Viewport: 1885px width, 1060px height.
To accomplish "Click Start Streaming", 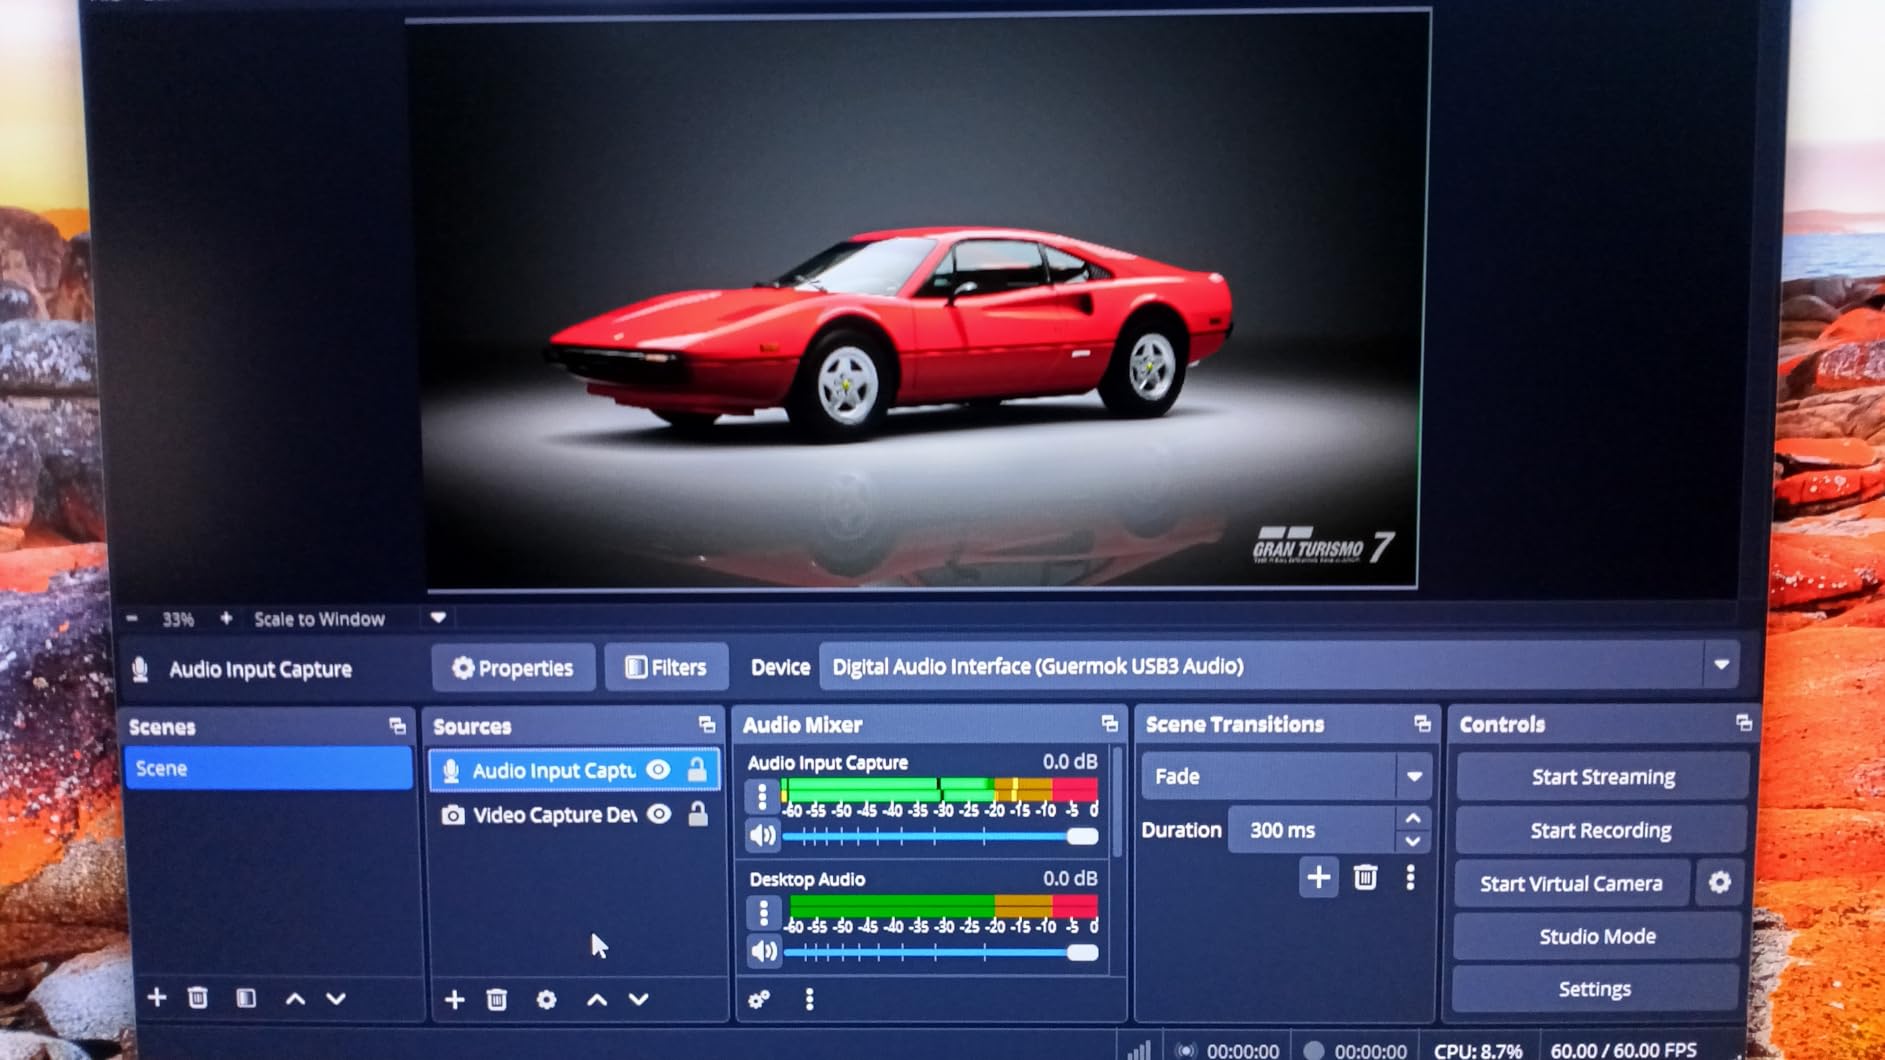I will pos(1603,777).
